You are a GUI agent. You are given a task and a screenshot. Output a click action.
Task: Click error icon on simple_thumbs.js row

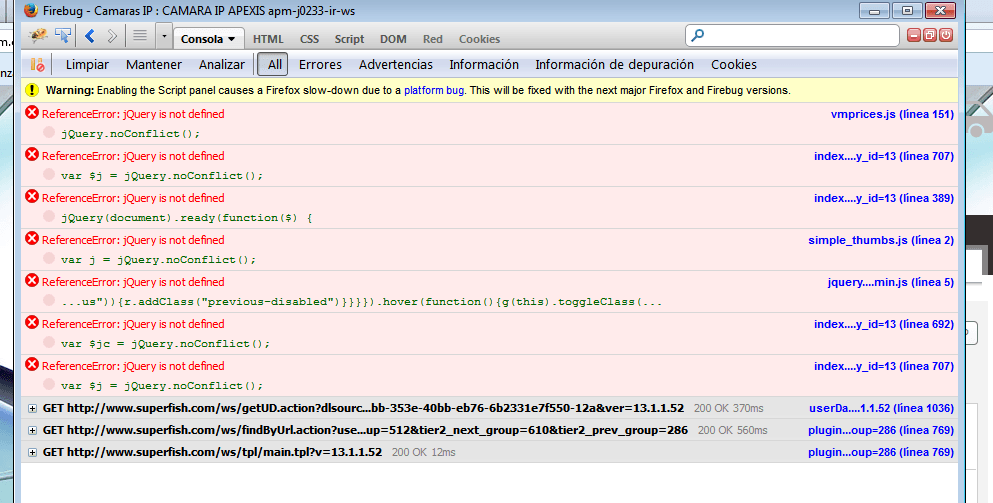tap(32, 239)
